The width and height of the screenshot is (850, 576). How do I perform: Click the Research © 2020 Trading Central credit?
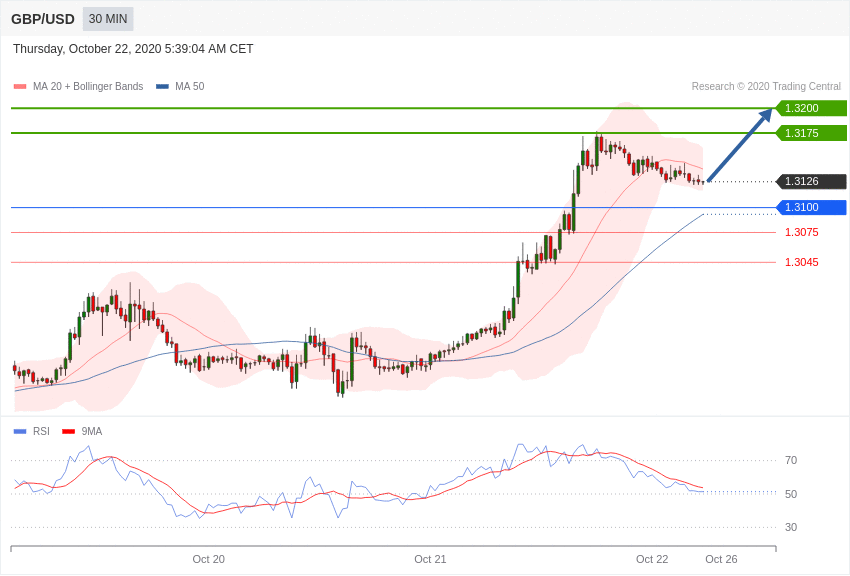(766, 87)
